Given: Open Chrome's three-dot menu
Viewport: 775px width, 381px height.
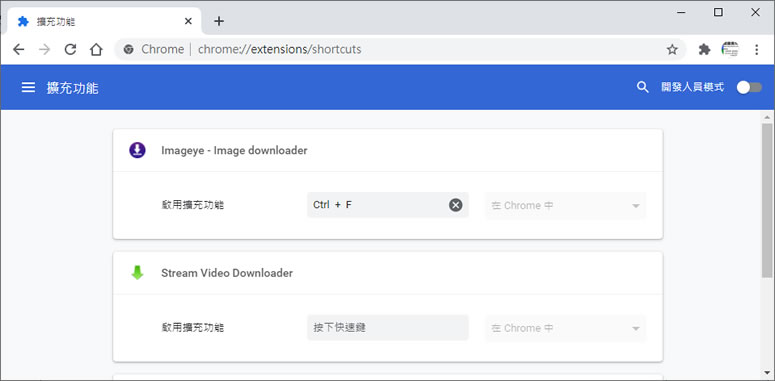Looking at the screenshot, I should pyautogui.click(x=756, y=49).
